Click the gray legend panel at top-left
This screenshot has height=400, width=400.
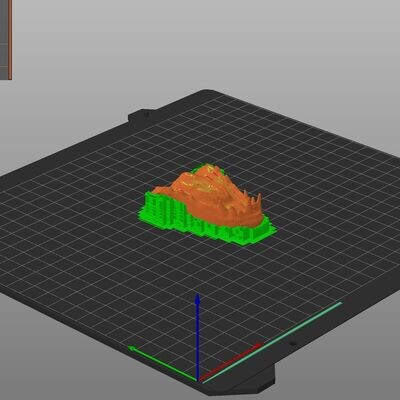click(x=4, y=39)
